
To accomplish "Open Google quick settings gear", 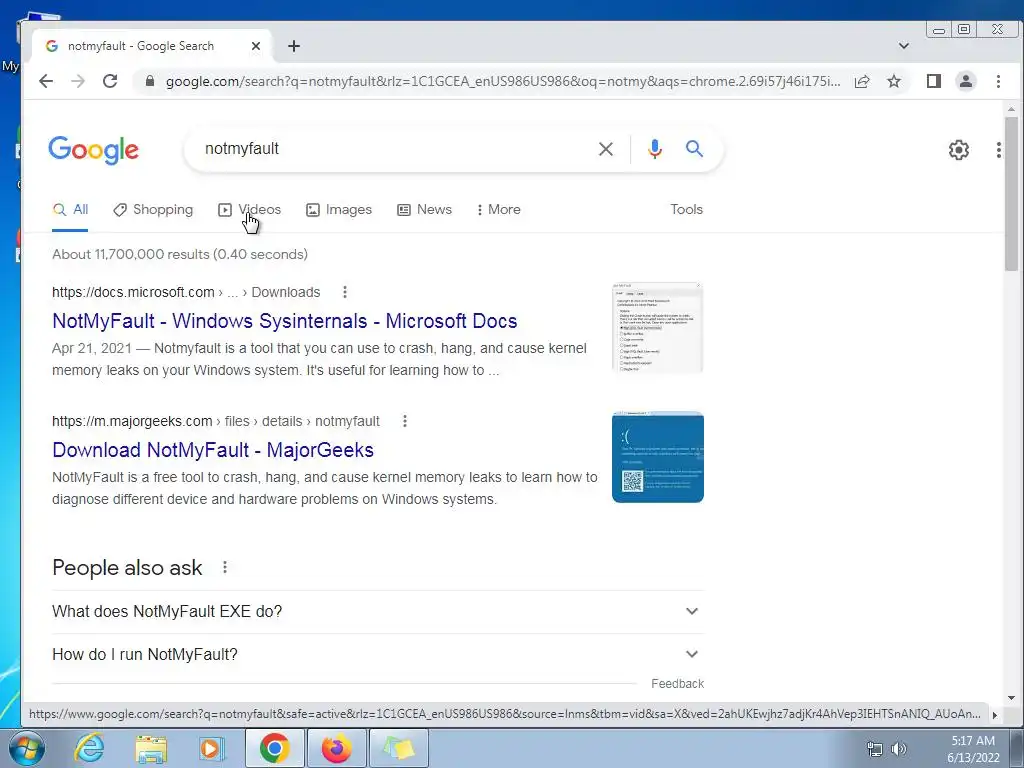I will [959, 150].
